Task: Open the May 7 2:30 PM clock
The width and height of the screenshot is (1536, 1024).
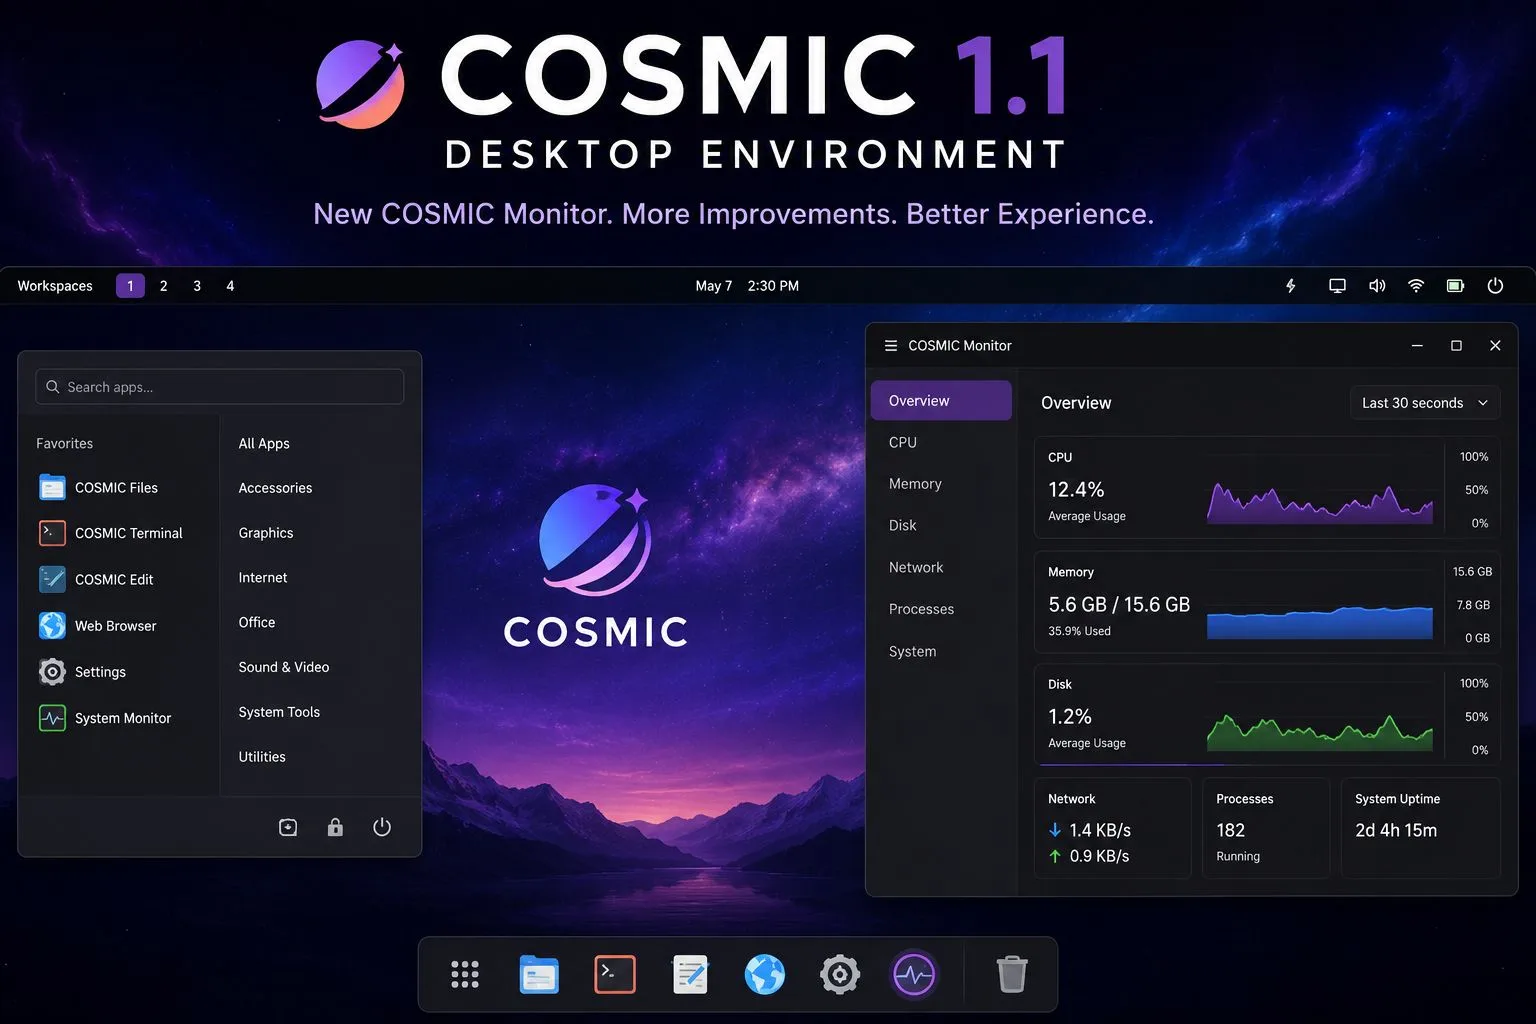Action: [747, 286]
